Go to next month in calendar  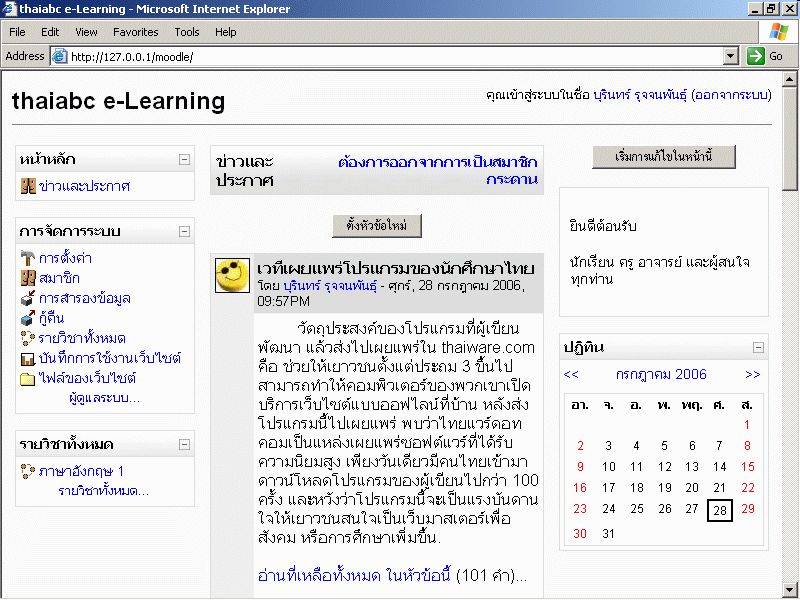click(752, 375)
